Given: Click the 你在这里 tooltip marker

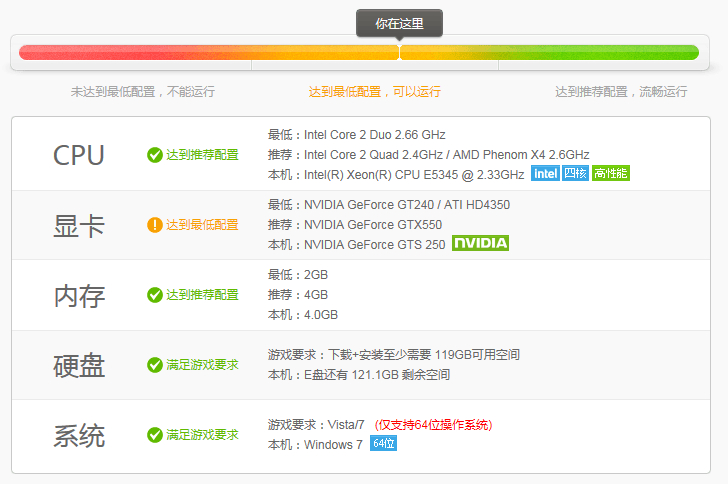Looking at the screenshot, I should [x=399, y=23].
